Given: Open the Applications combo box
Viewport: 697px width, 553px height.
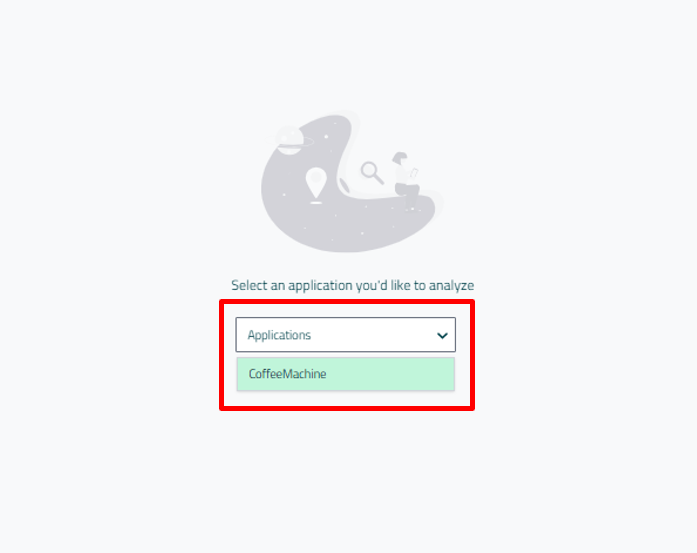Looking at the screenshot, I should click(346, 335).
